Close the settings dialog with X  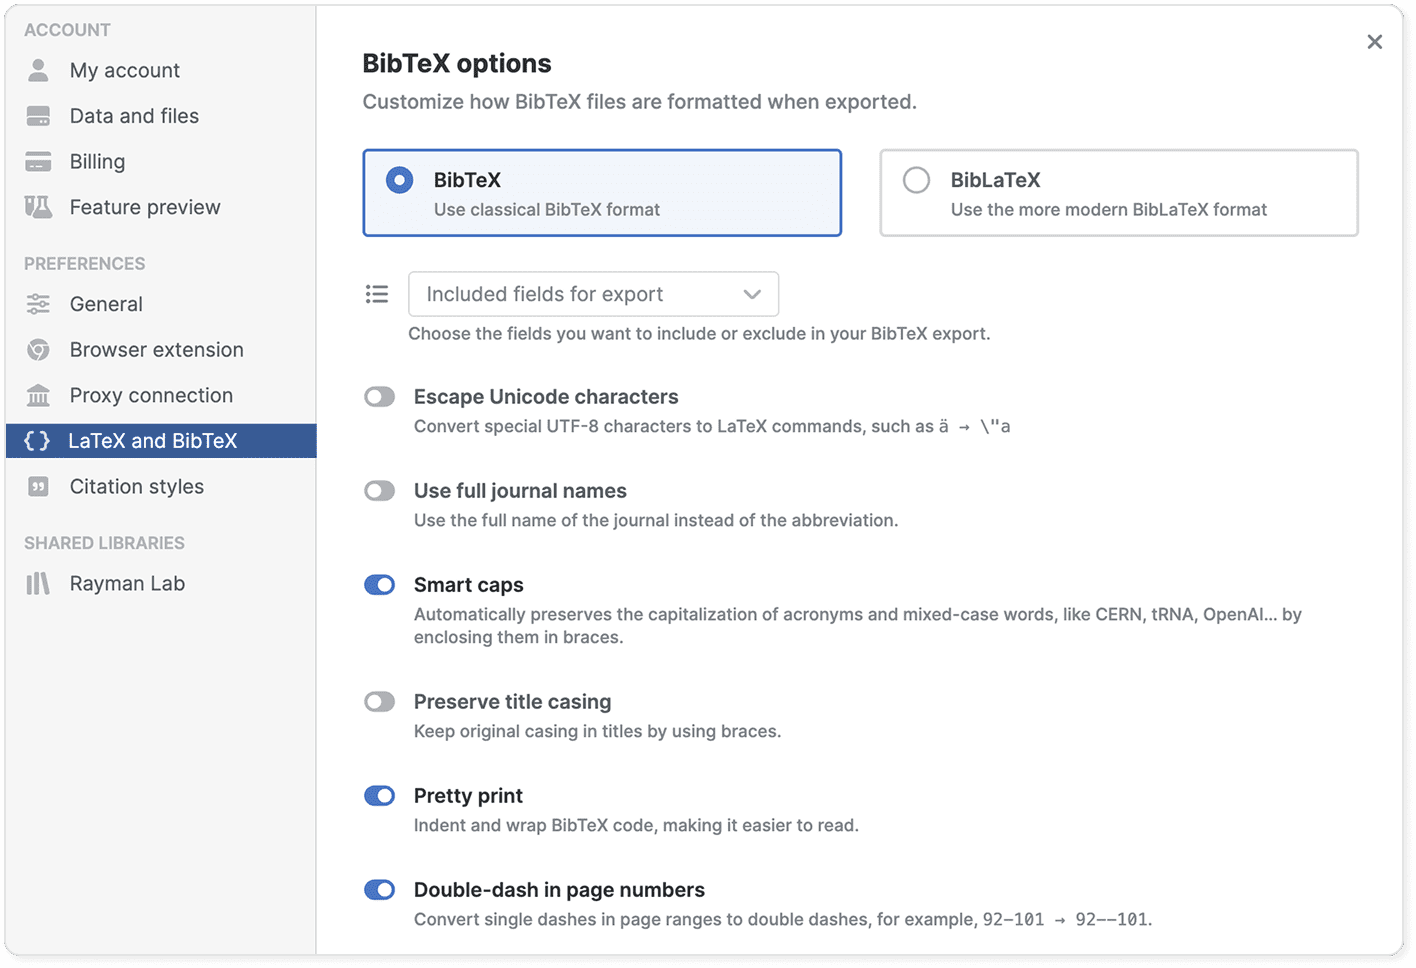click(1374, 42)
